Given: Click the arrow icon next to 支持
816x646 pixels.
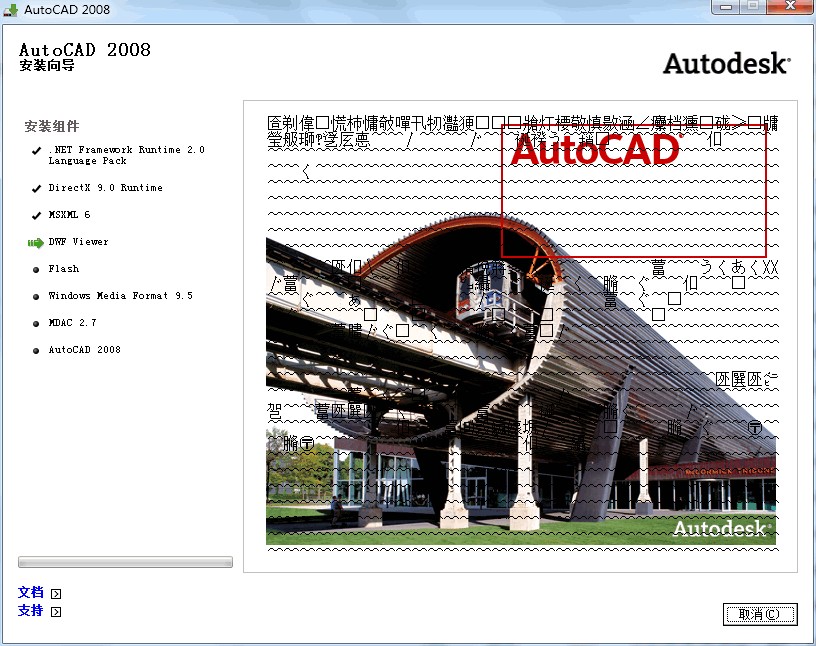Looking at the screenshot, I should [56, 611].
